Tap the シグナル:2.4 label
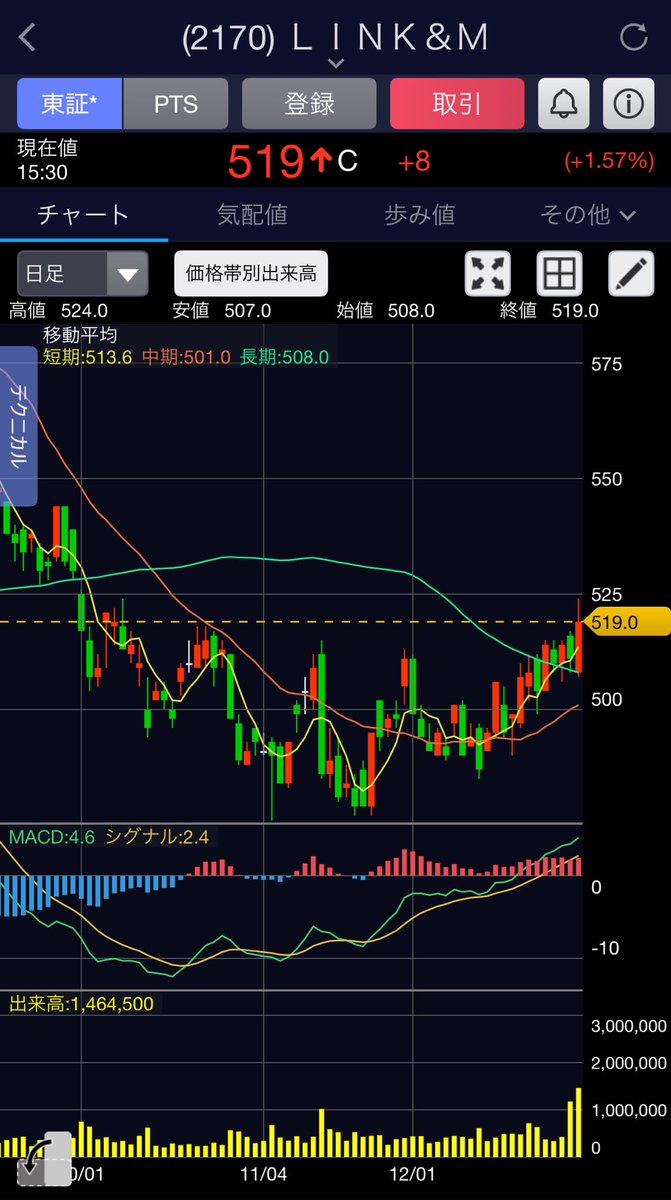Image resolution: width=671 pixels, height=1200 pixels. tap(157, 837)
